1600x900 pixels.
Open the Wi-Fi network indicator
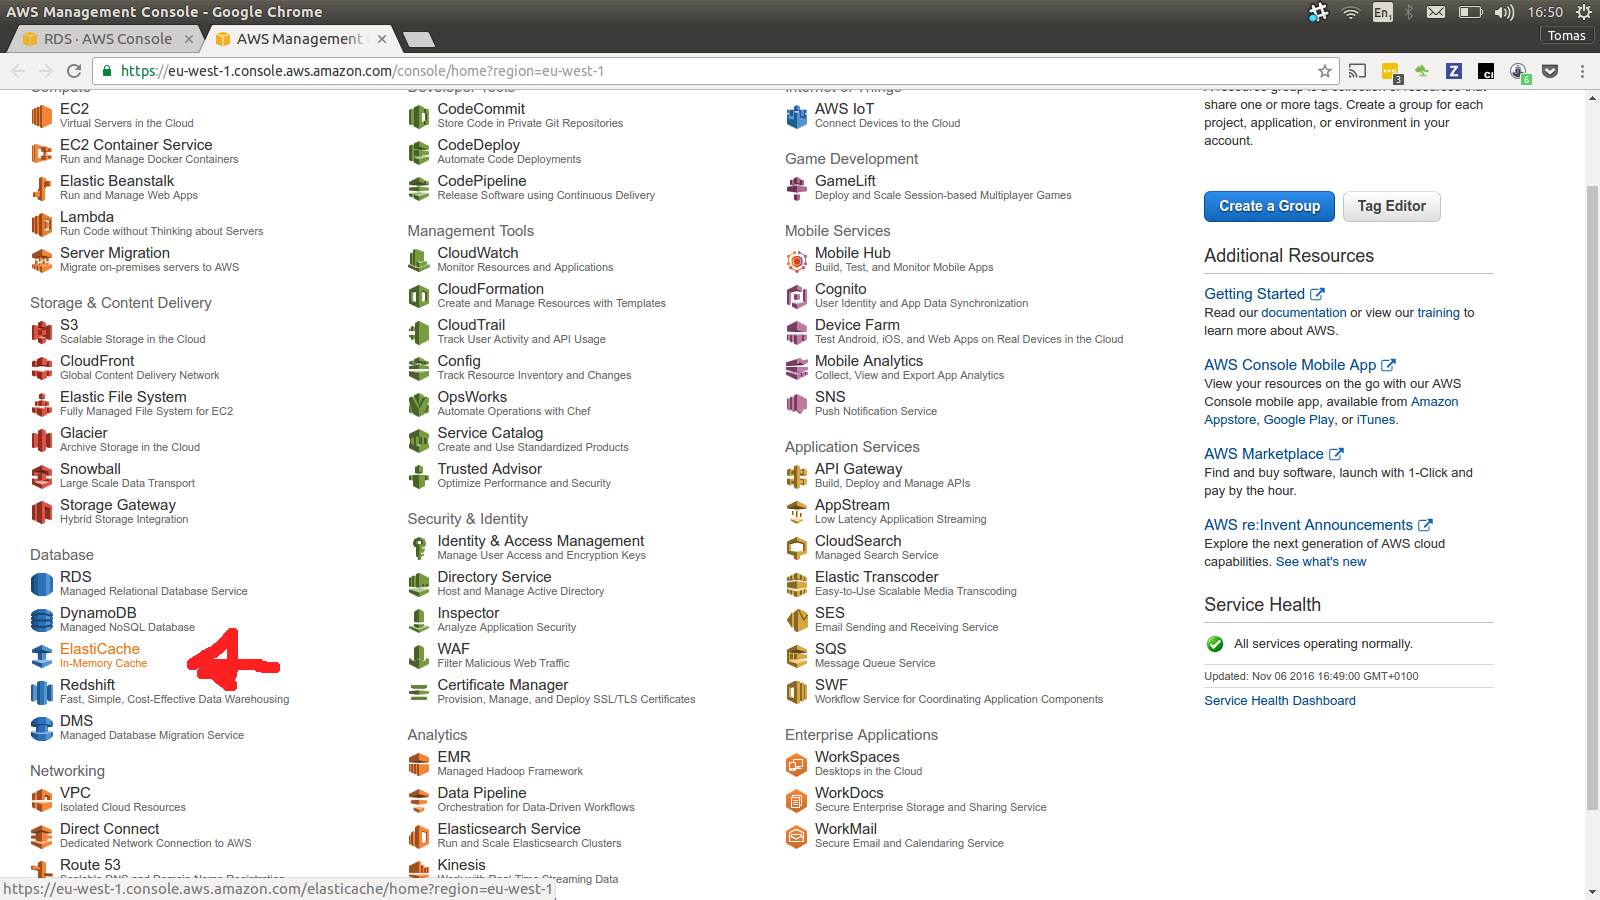pyautogui.click(x=1350, y=12)
